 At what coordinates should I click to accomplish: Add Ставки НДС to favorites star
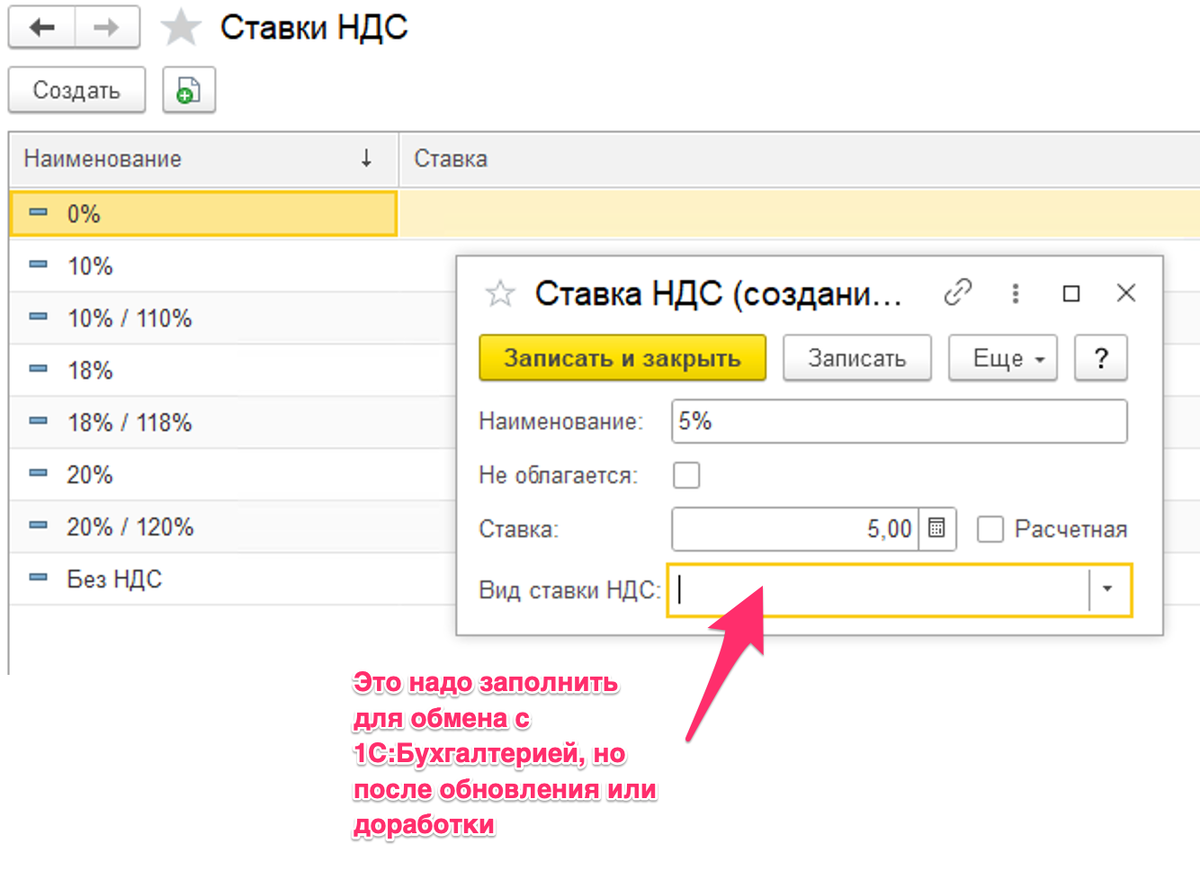(x=181, y=28)
